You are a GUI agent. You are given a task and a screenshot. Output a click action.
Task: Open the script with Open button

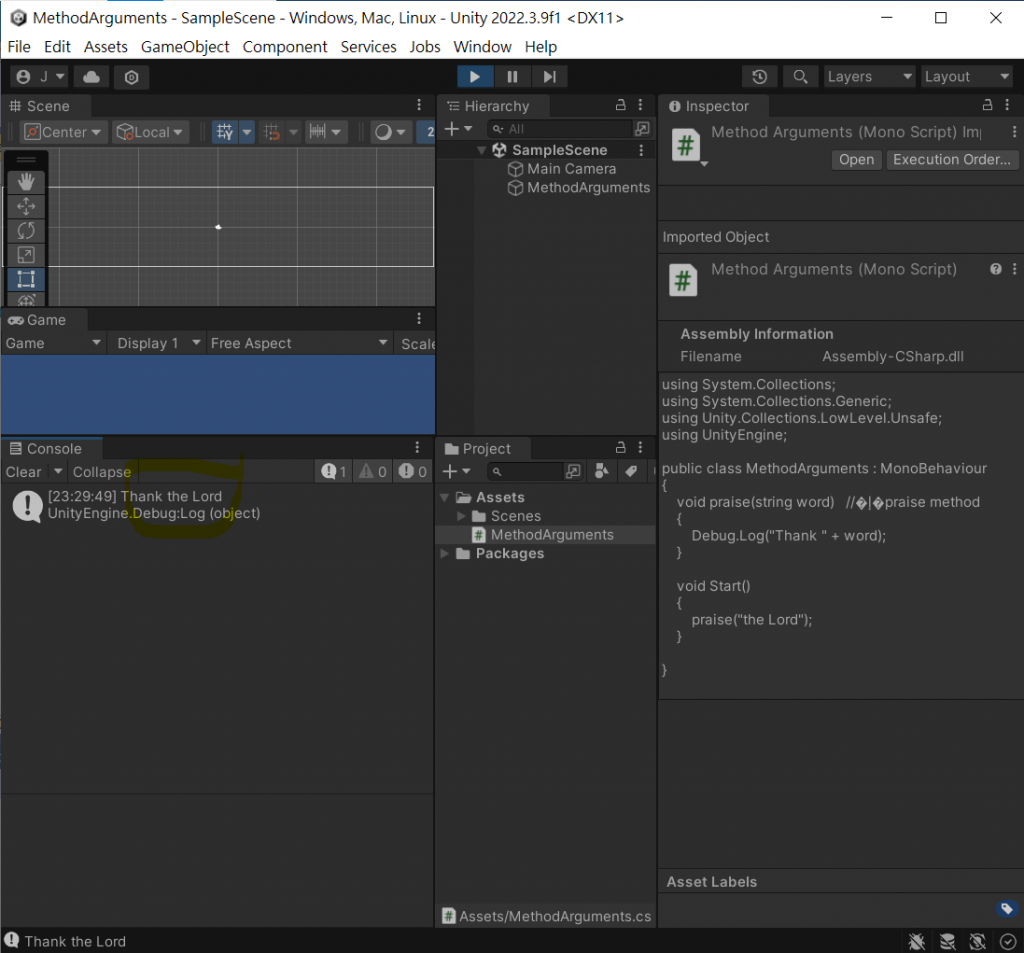coord(856,159)
